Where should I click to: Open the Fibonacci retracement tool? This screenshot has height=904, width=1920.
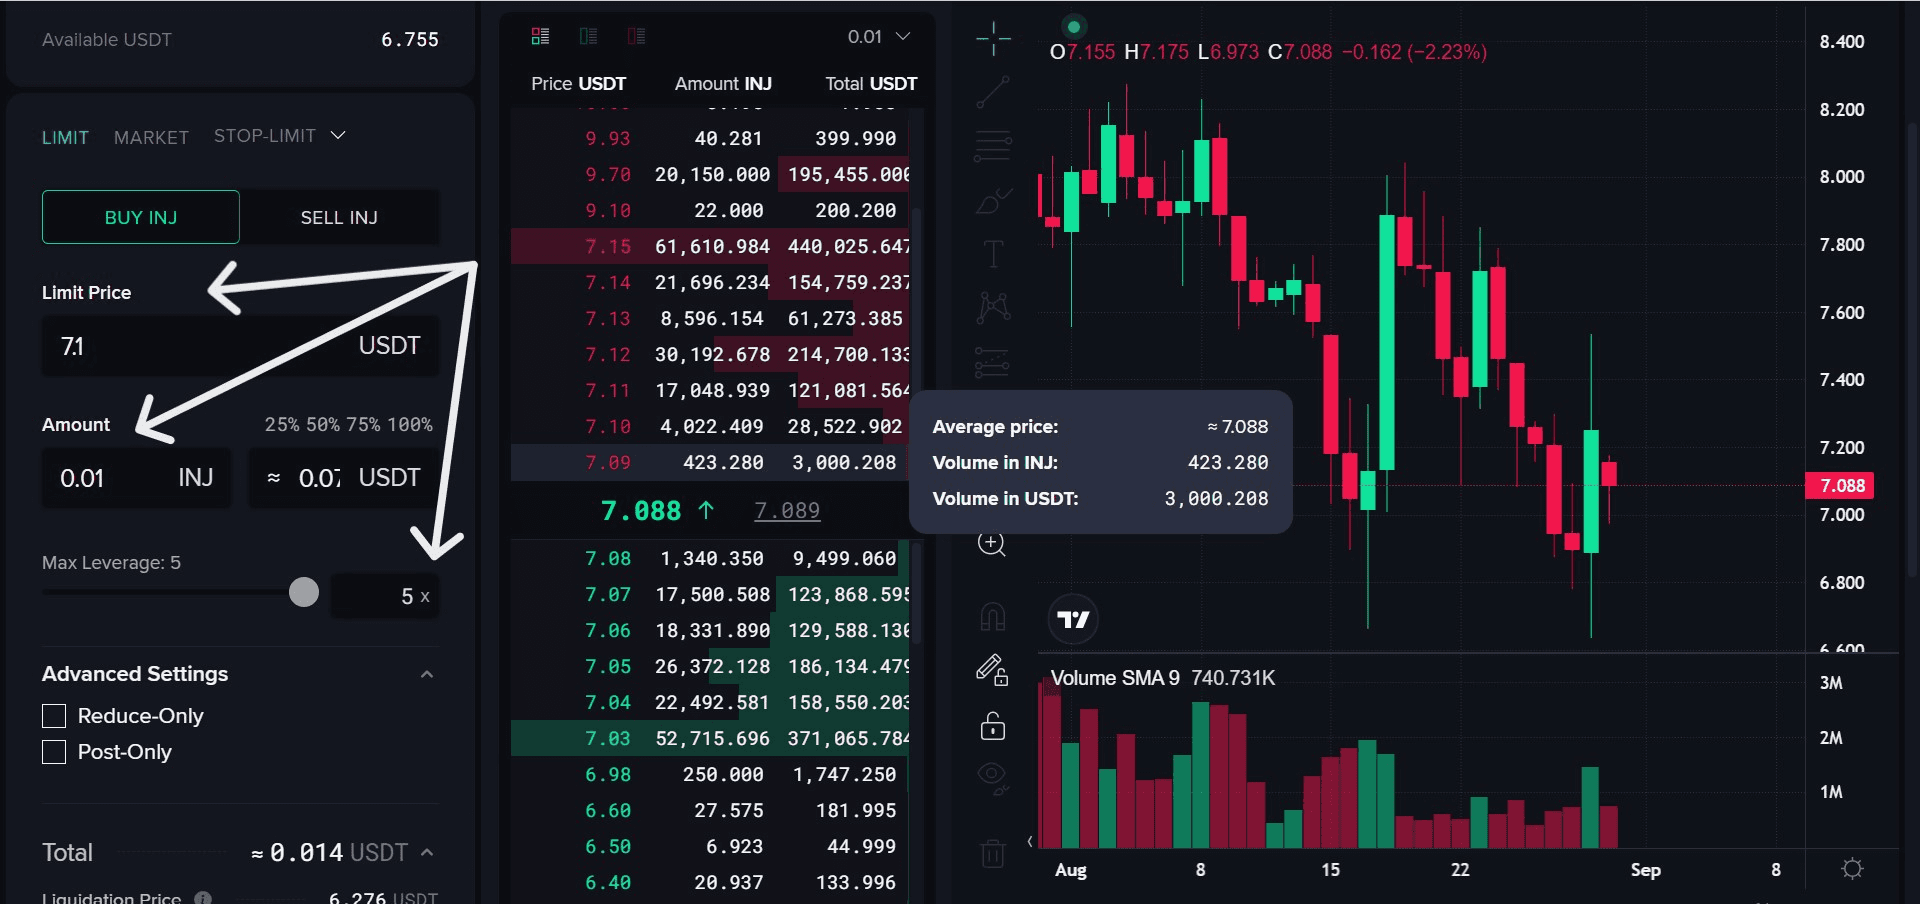(x=993, y=146)
